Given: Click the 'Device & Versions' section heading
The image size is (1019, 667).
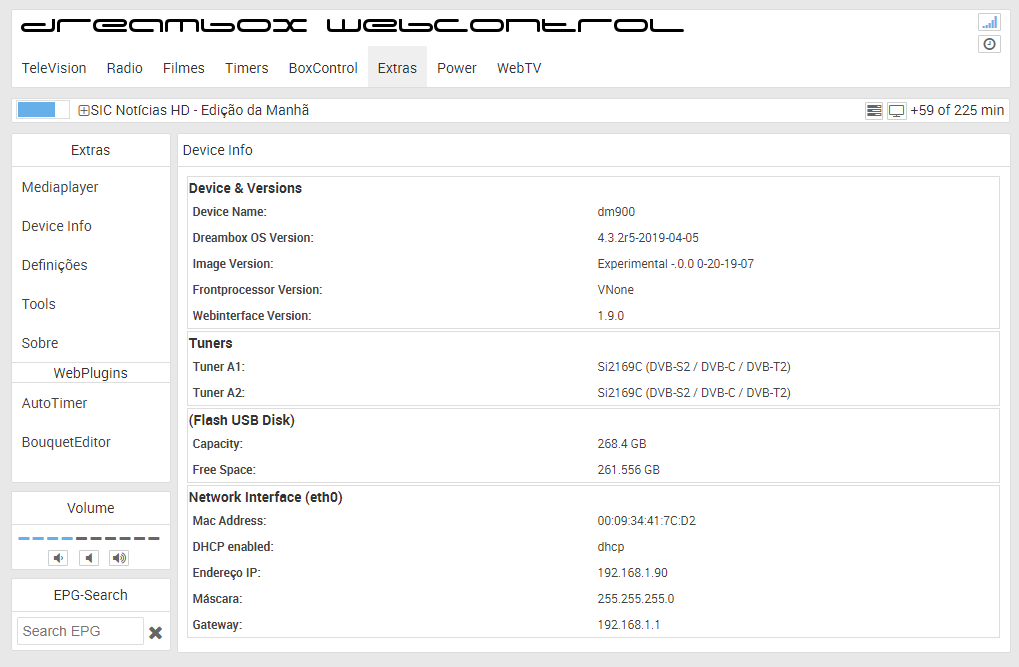Looking at the screenshot, I should click(245, 188).
